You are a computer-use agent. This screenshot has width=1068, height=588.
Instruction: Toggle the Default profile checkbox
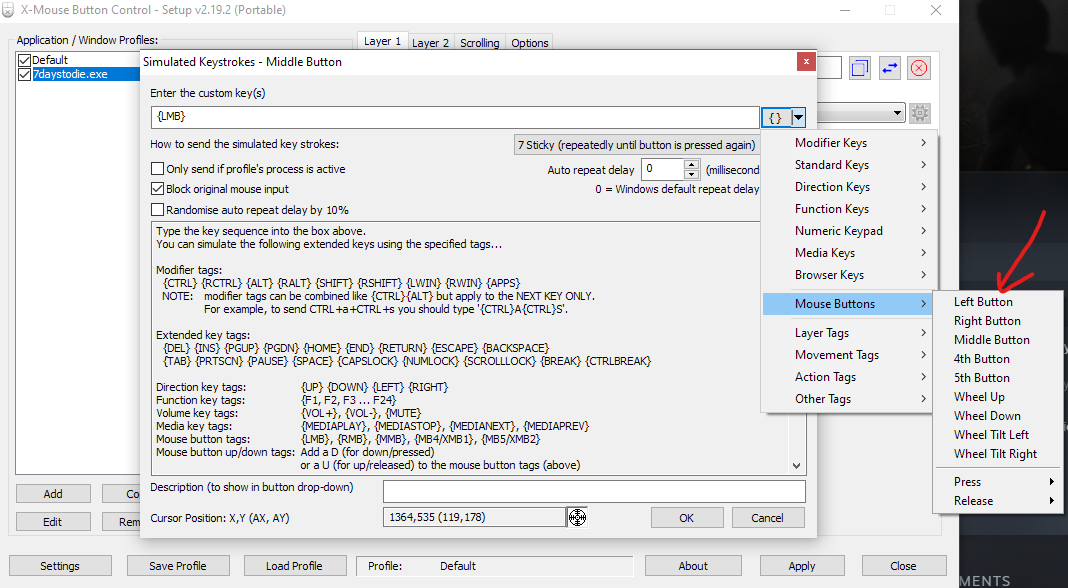coord(25,60)
